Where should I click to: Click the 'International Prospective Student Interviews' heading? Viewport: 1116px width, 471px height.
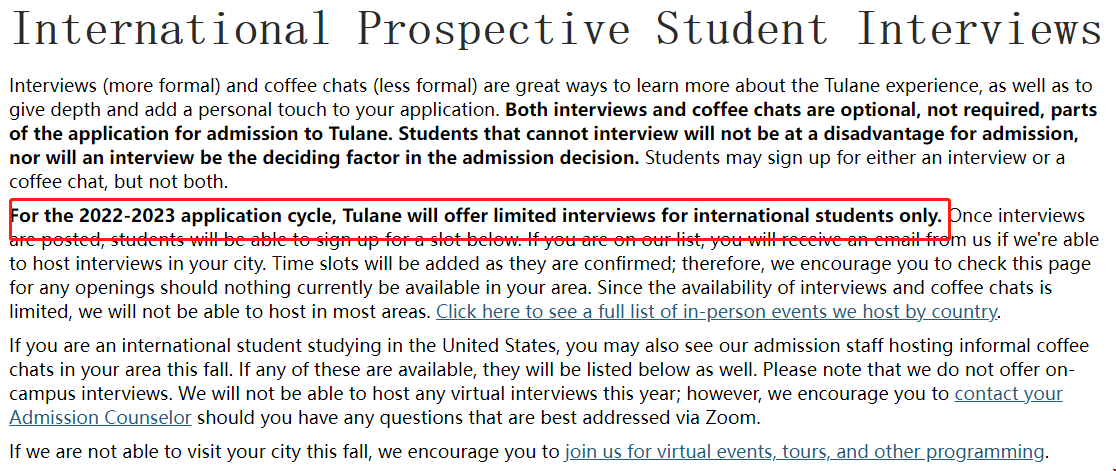[556, 30]
